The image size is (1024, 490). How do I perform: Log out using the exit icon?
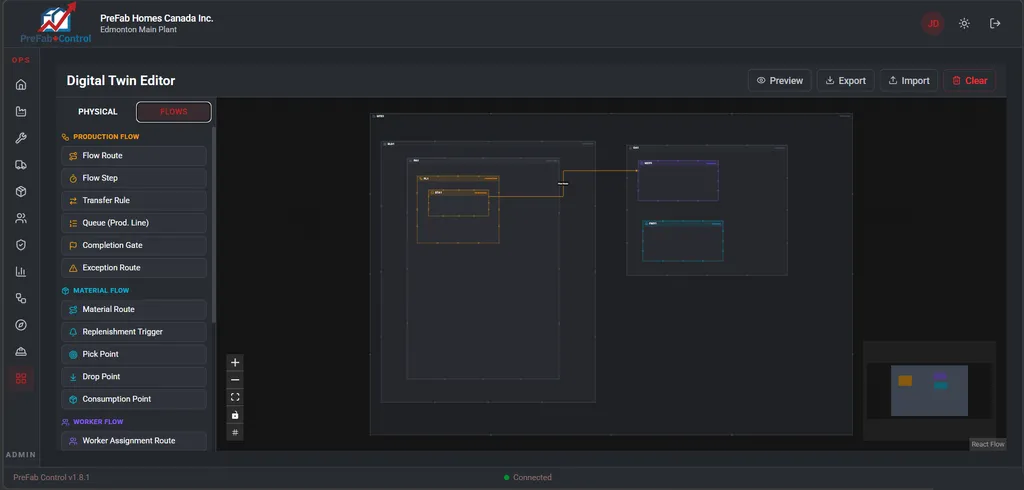pyautogui.click(x=995, y=24)
